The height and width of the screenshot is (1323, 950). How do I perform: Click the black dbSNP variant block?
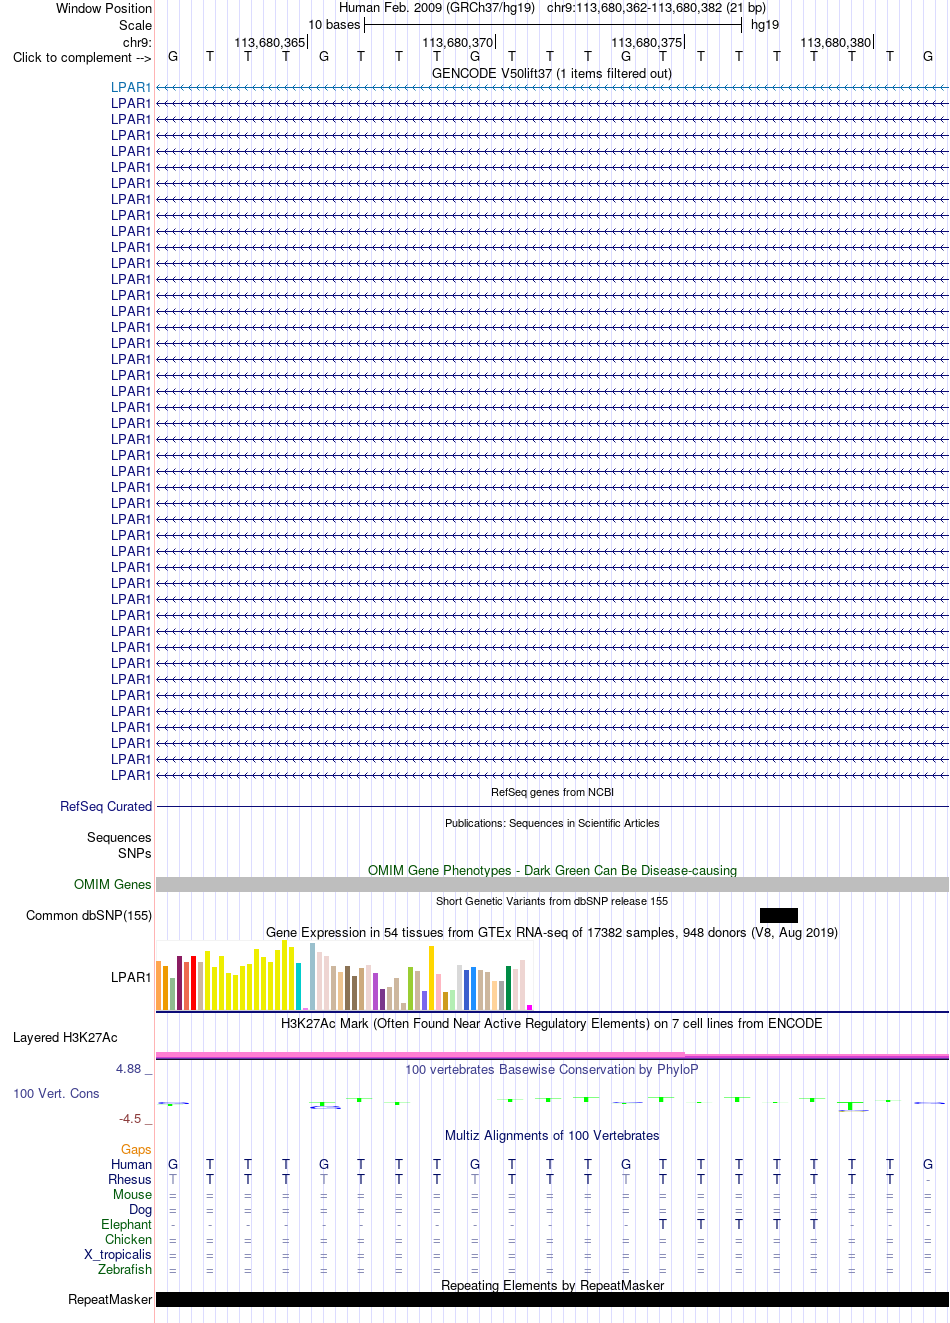[x=779, y=915]
